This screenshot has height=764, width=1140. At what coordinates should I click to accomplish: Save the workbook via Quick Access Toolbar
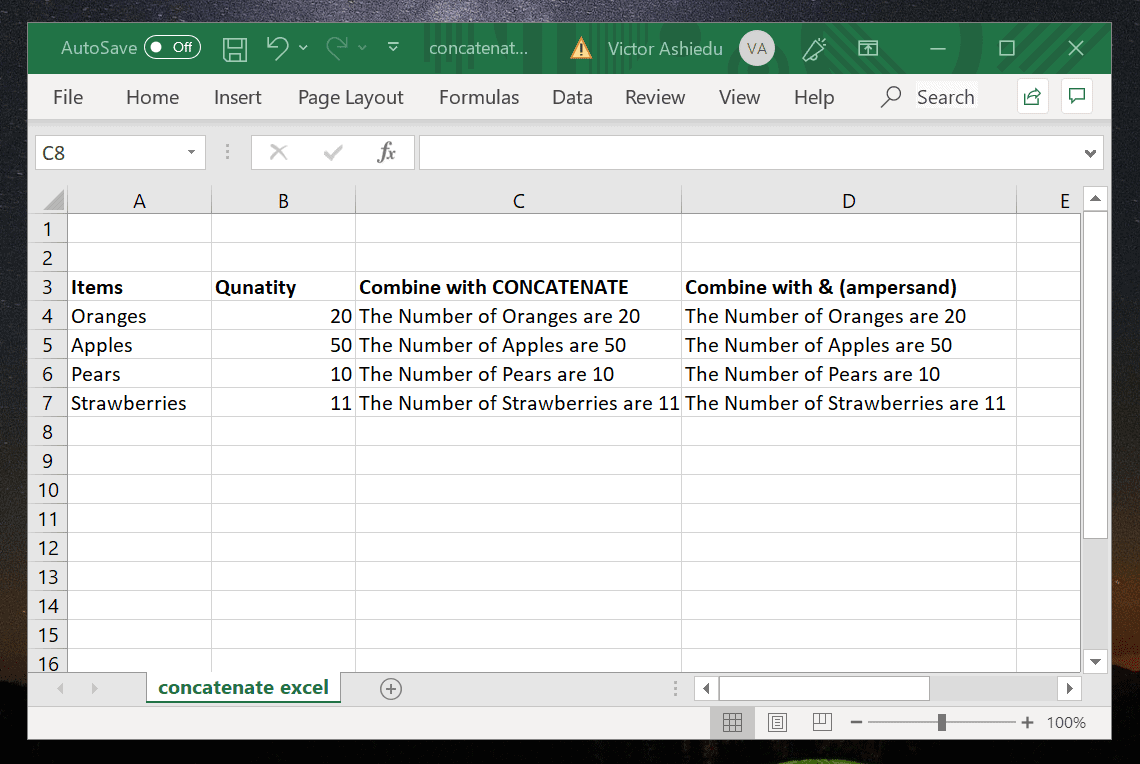pyautogui.click(x=235, y=48)
